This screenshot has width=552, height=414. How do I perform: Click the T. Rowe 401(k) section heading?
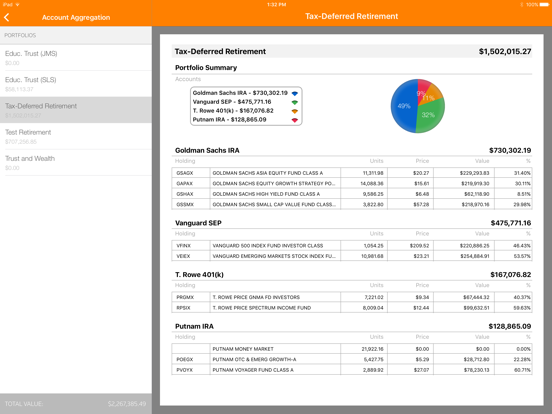point(199,275)
